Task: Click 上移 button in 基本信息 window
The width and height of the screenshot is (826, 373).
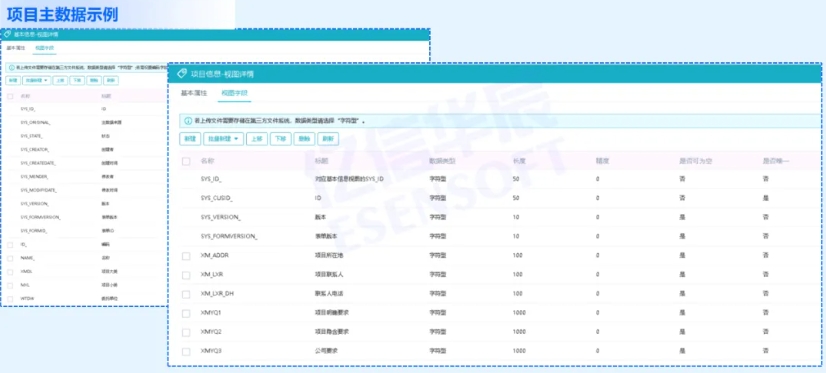Action: pos(61,81)
